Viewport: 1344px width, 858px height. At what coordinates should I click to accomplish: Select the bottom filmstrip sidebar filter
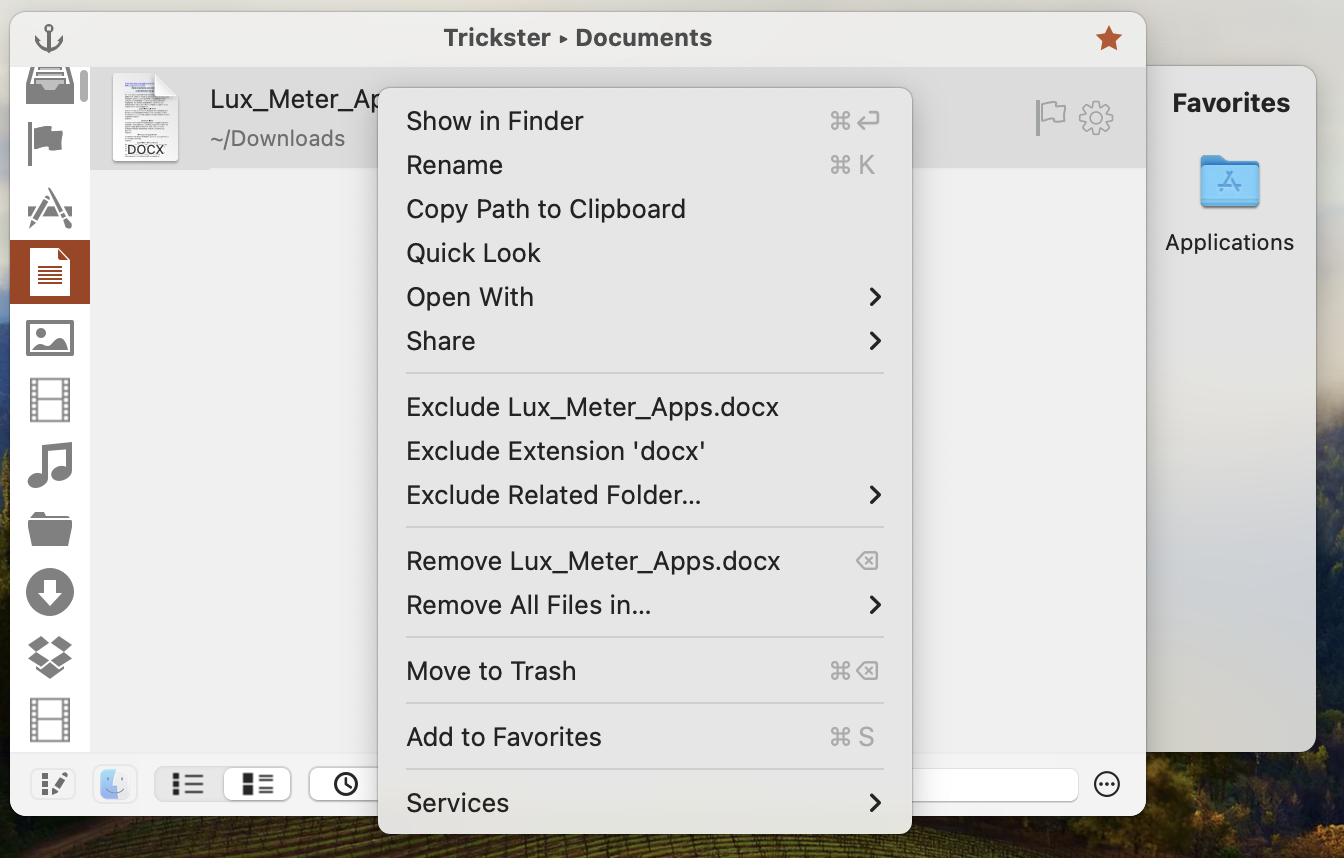coord(50,720)
